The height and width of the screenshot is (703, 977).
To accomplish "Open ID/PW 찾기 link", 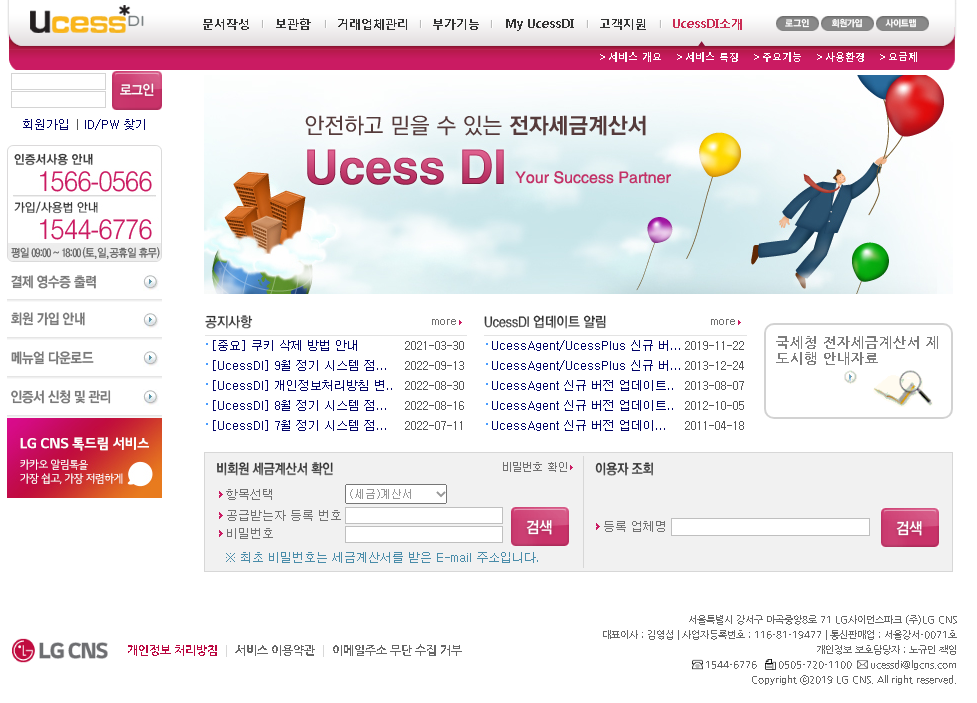I will pyautogui.click(x=115, y=124).
